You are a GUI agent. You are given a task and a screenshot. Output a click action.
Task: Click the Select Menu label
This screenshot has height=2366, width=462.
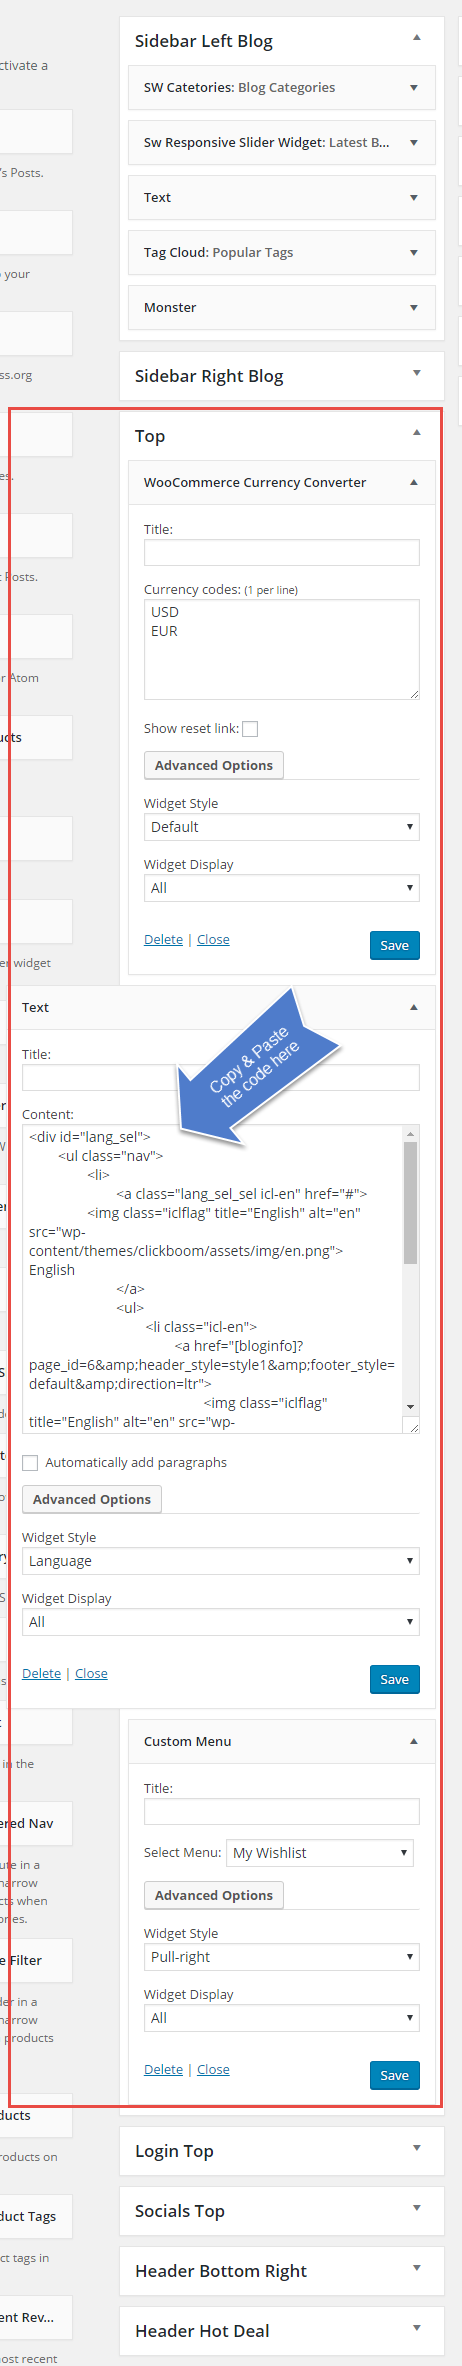click(183, 1853)
